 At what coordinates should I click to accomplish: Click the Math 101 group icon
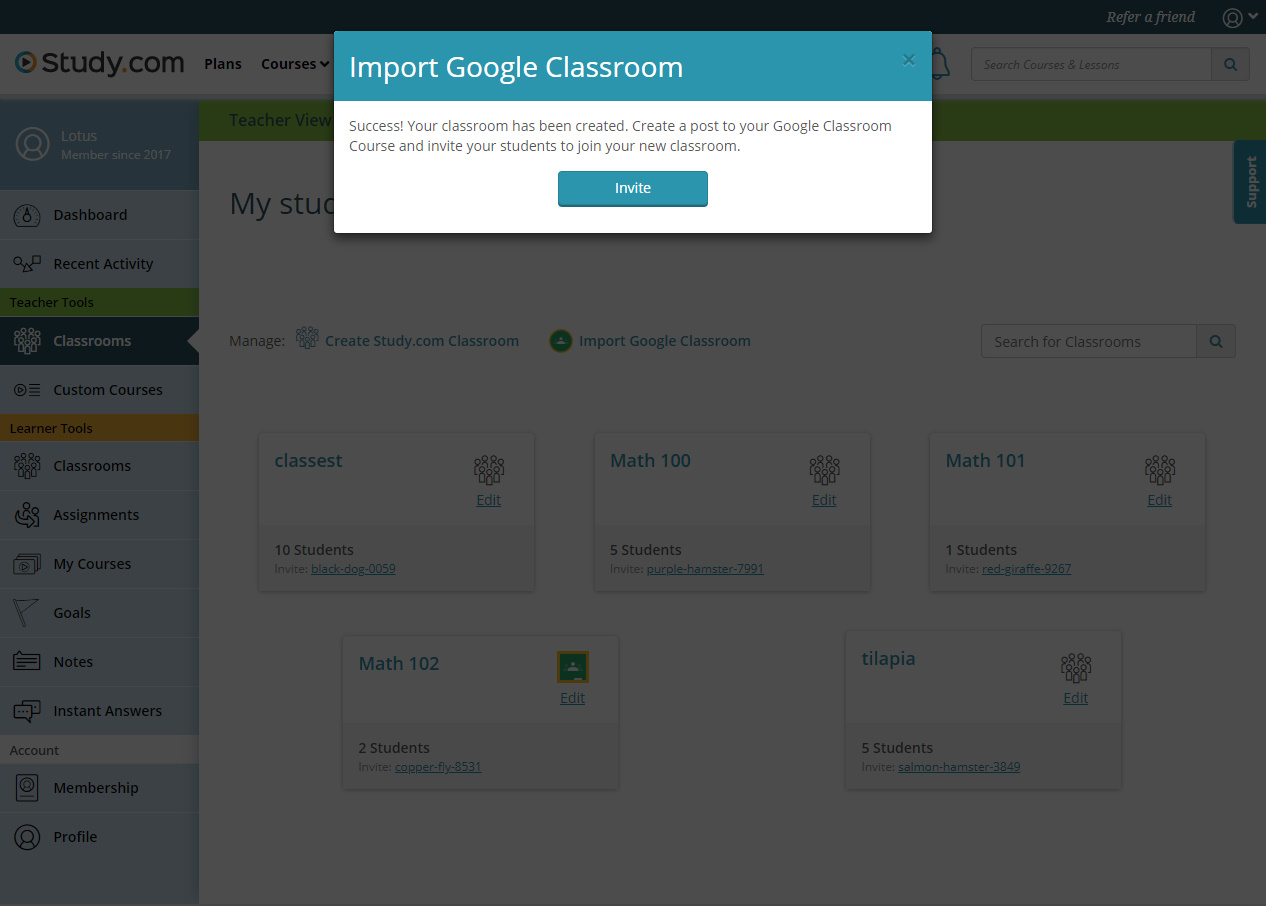pos(1160,470)
